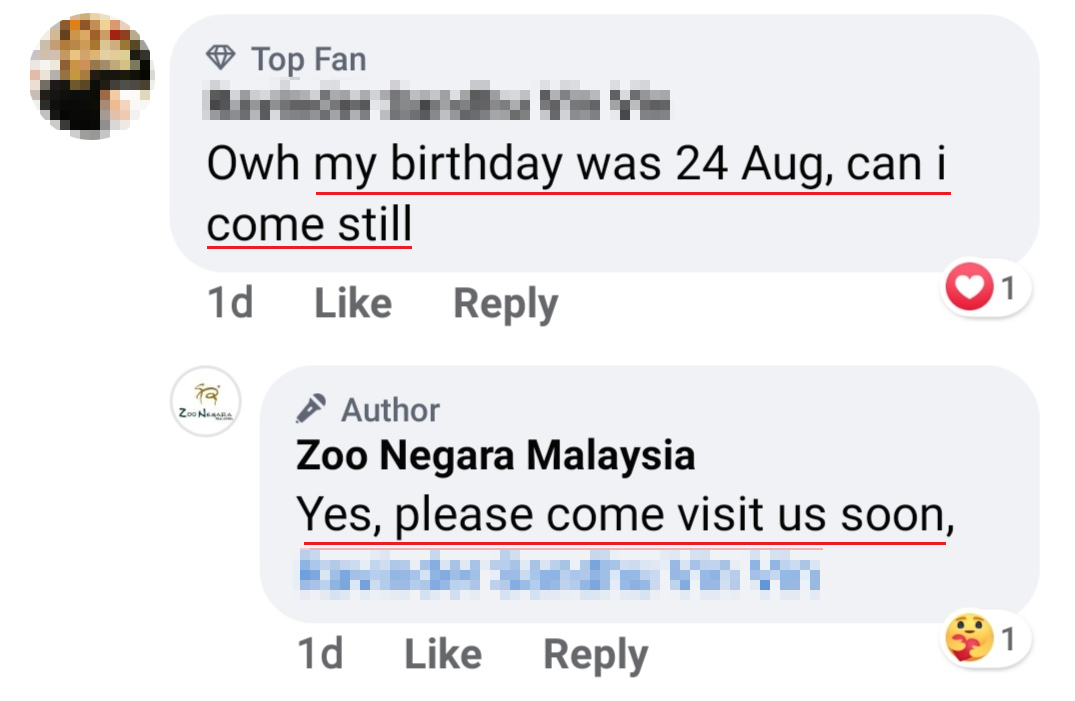Reply to the Zoo Negara Malaysia comment
Viewport: 1075px width, 701px height.
pos(595,655)
